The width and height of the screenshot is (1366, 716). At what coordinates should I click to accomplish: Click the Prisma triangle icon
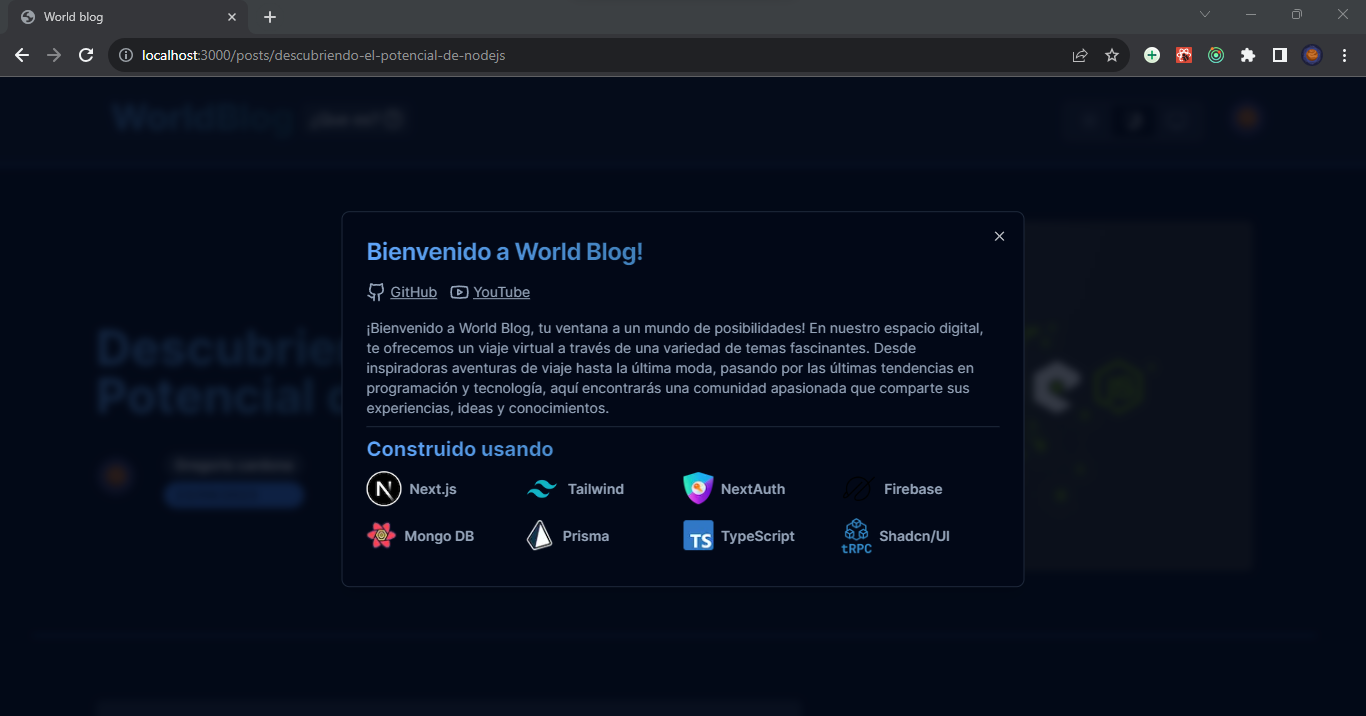click(540, 535)
